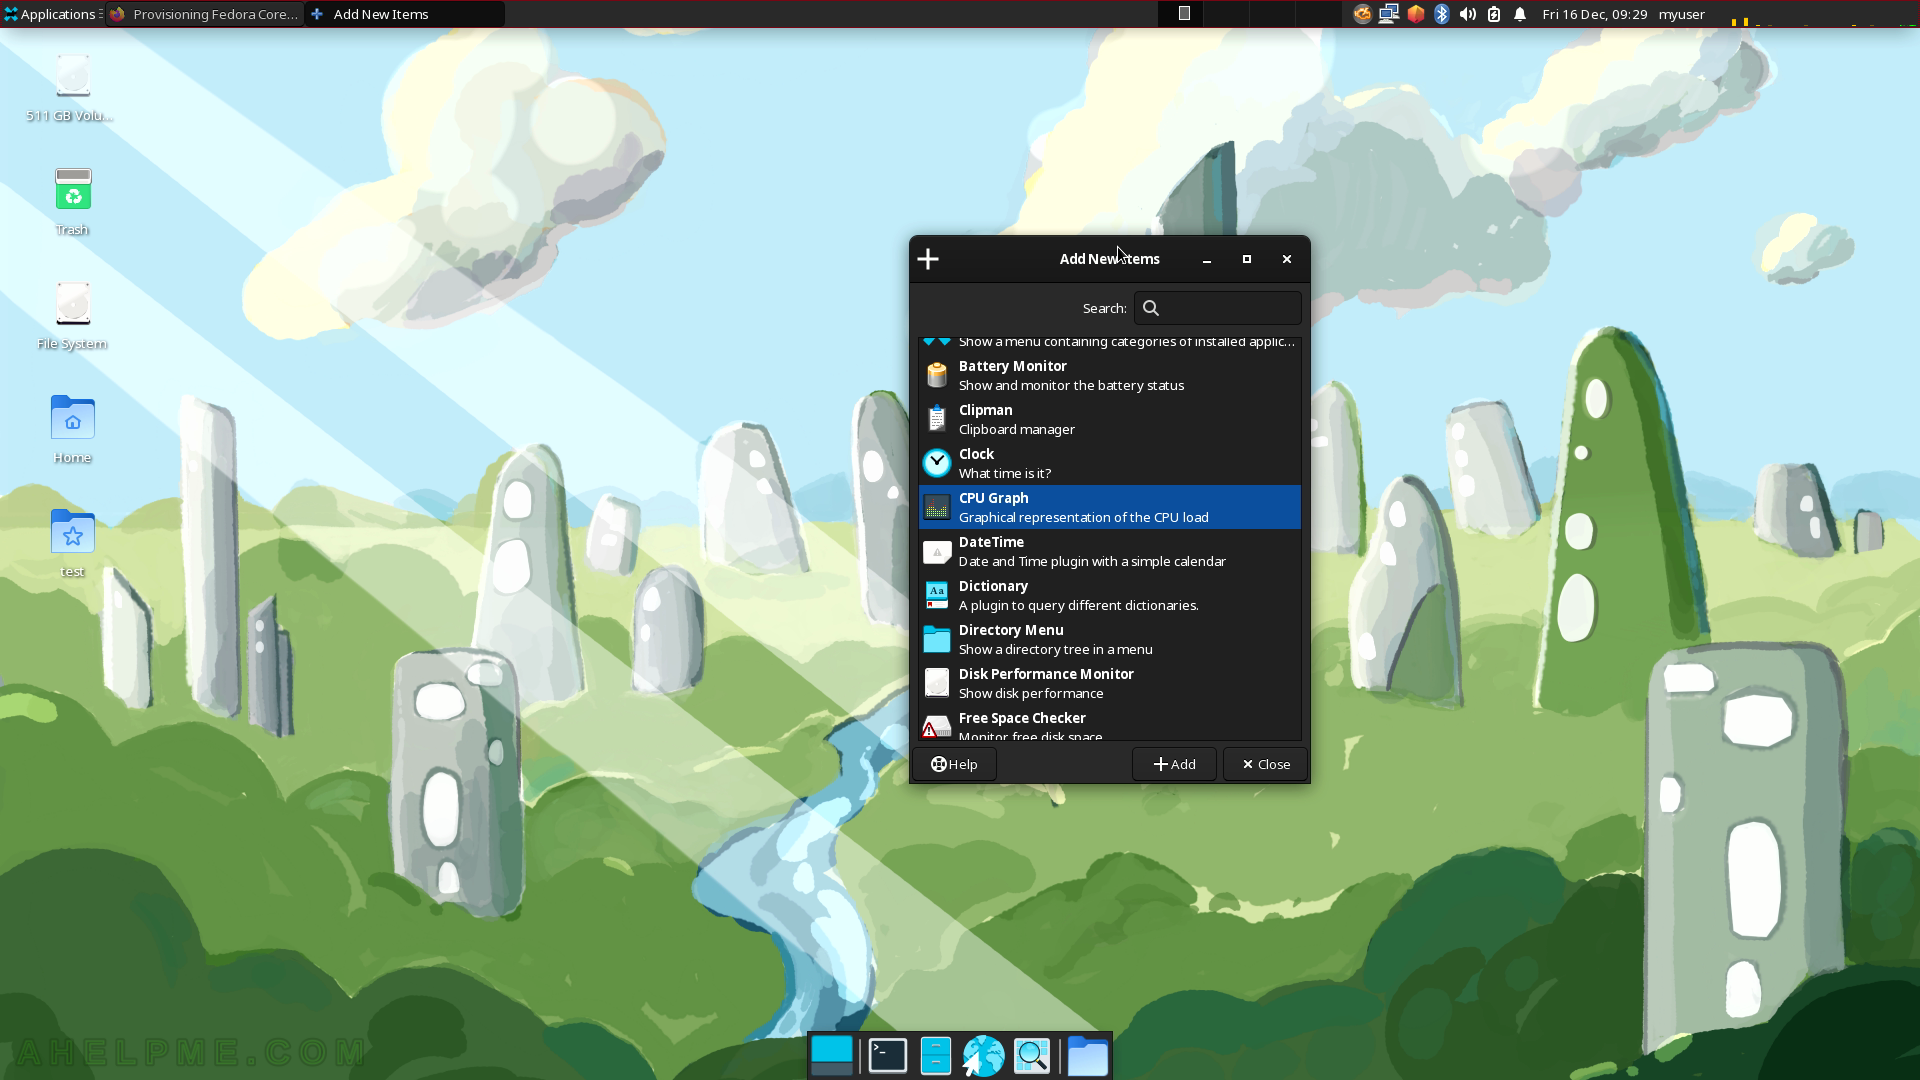Screen dimensions: 1920x1080
Task: Open the Trash desktop icon
Action: pos(72,201)
